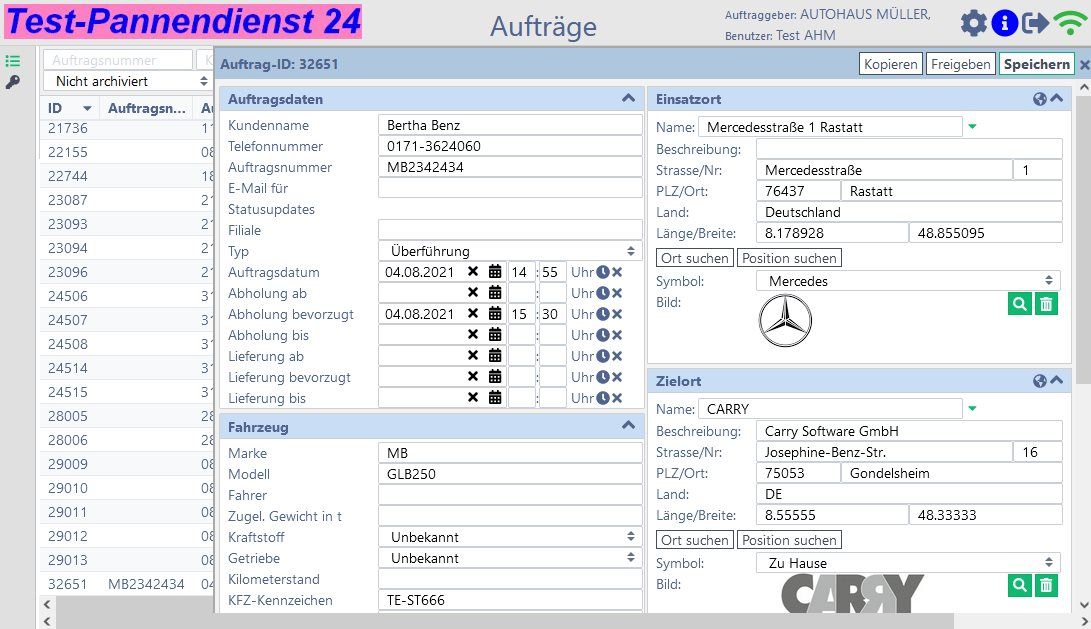The image size is (1091, 629).
Task: Click the scroll-left arrow of order list
Action: click(x=47, y=605)
